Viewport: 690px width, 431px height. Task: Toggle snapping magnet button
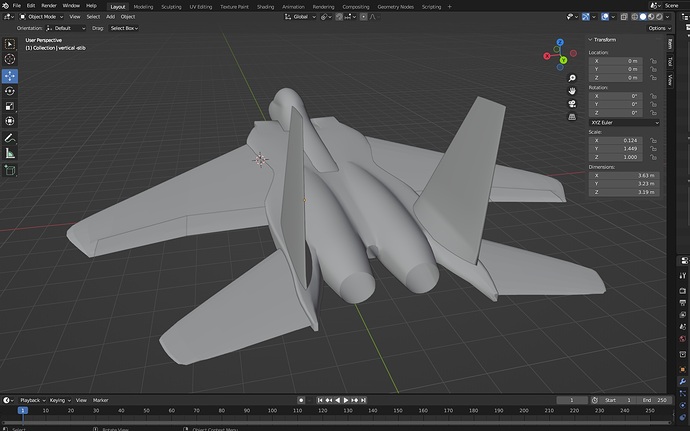click(x=339, y=17)
